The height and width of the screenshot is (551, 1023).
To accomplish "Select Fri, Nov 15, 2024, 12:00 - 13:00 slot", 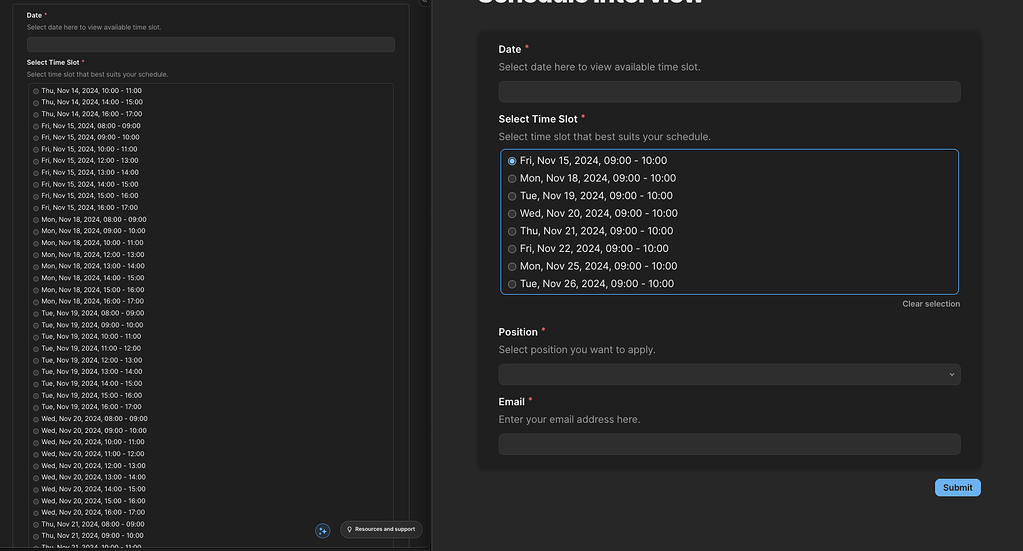I will pyautogui.click(x=36, y=161).
